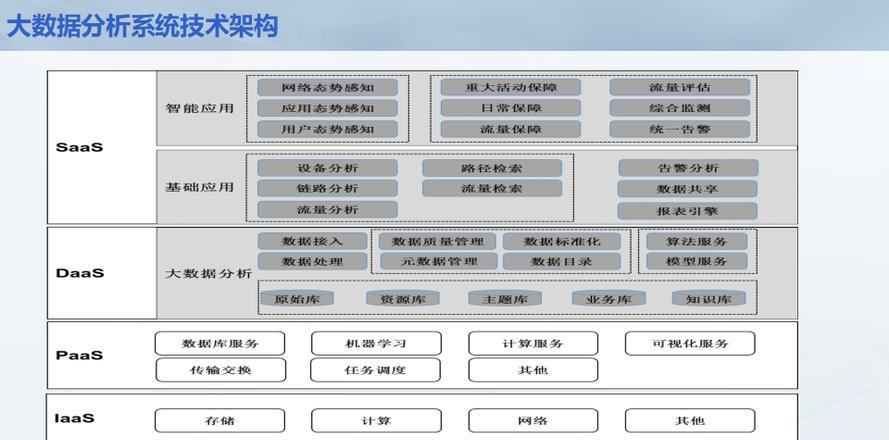Select the 网络态势感知 box

327,87
